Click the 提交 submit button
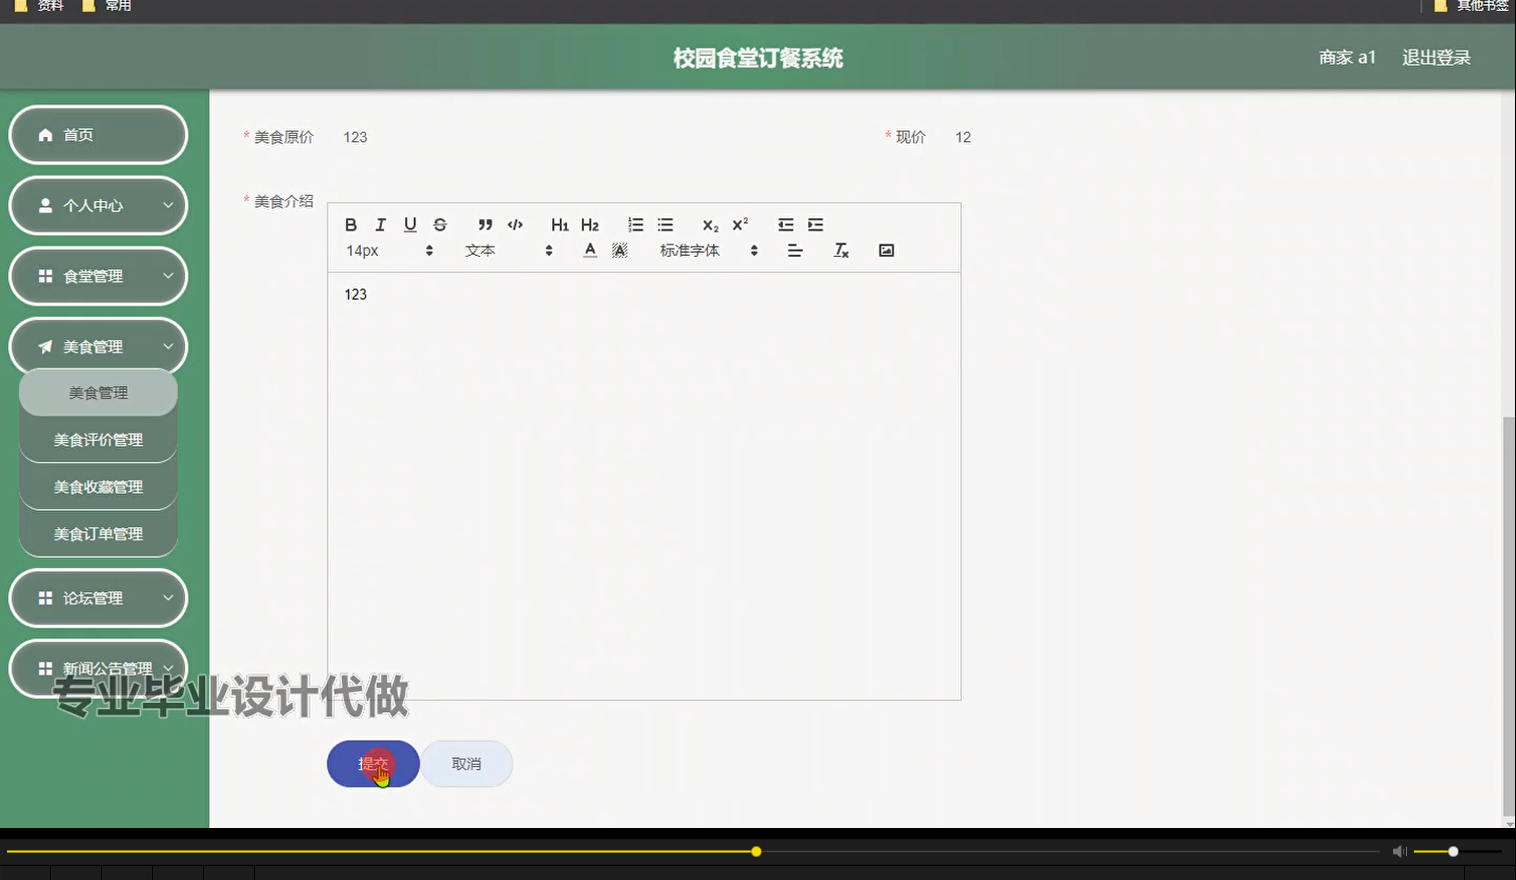This screenshot has width=1516, height=880. (372, 763)
